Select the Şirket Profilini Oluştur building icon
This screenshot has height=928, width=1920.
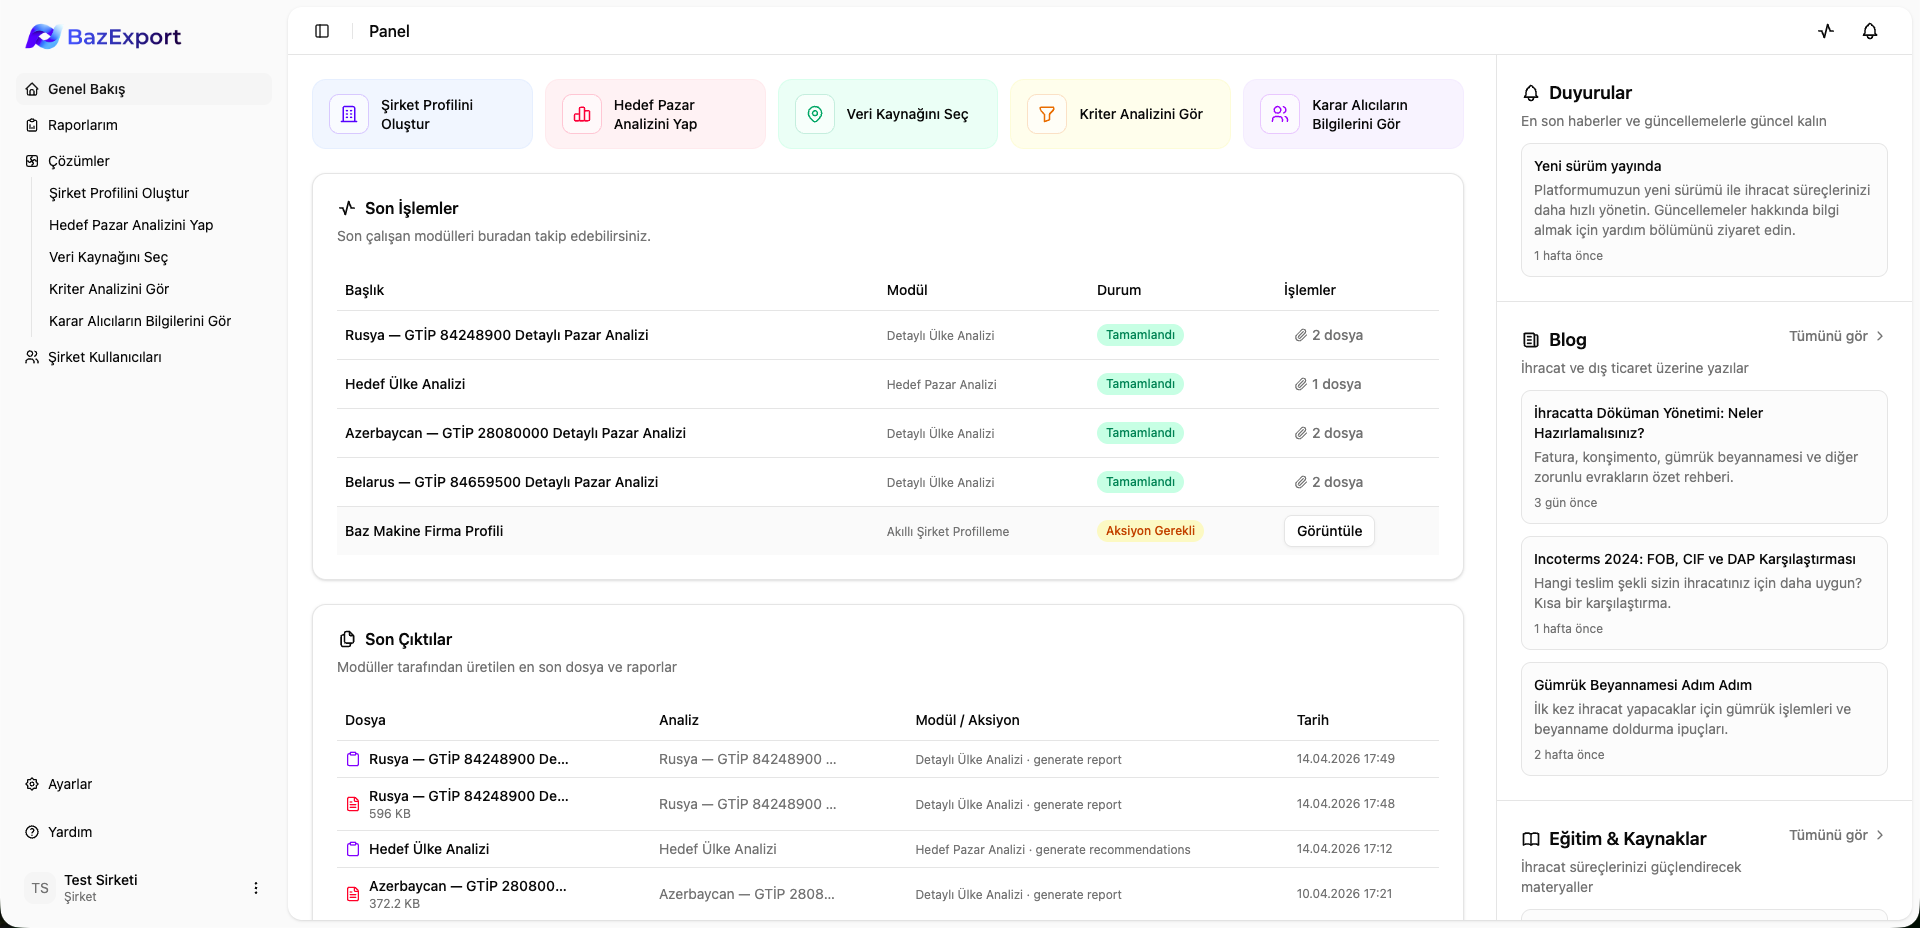click(348, 113)
